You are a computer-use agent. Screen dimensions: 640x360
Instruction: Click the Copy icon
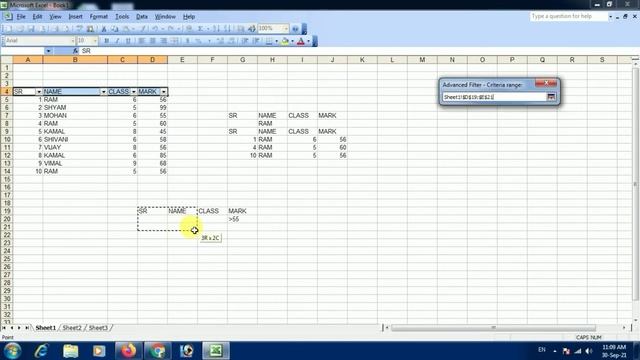[x=115, y=29]
